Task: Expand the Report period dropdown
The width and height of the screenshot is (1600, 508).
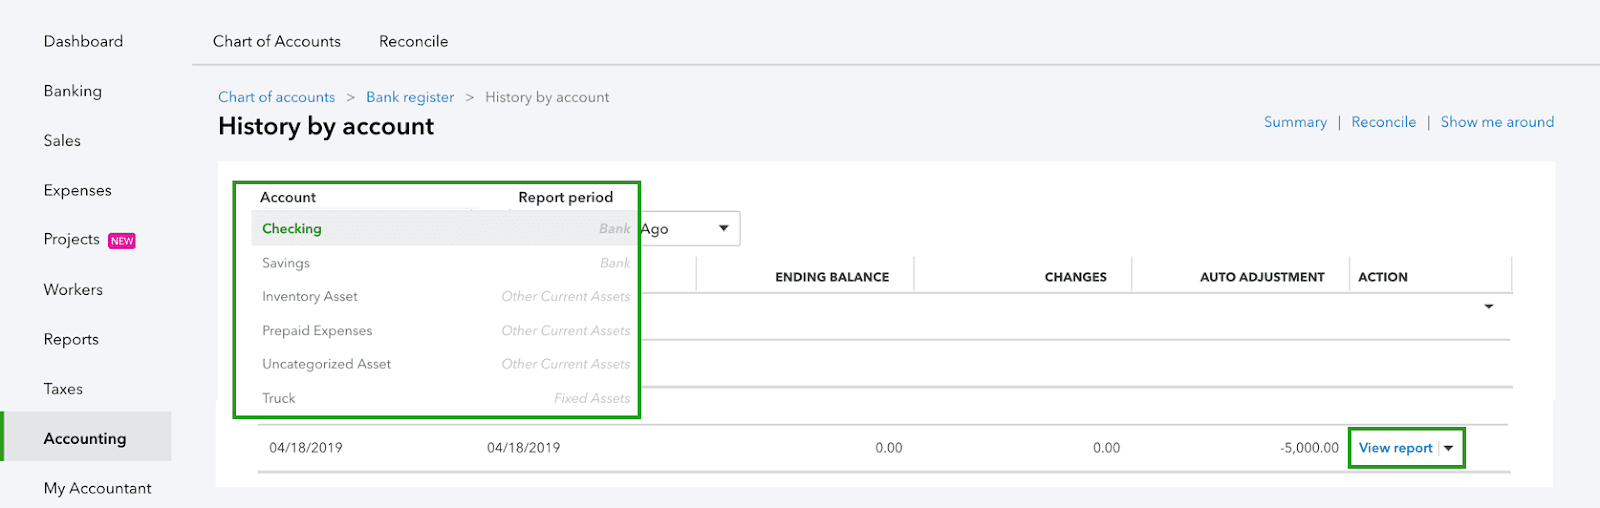Action: (723, 229)
